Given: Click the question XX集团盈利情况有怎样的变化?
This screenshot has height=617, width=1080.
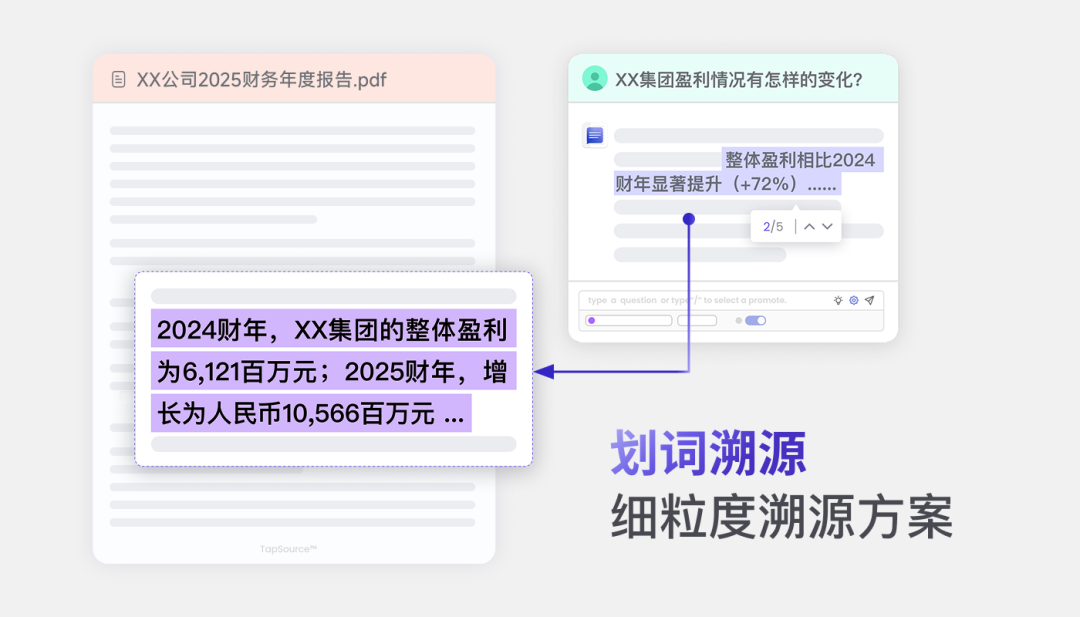Looking at the screenshot, I should pos(738,80).
